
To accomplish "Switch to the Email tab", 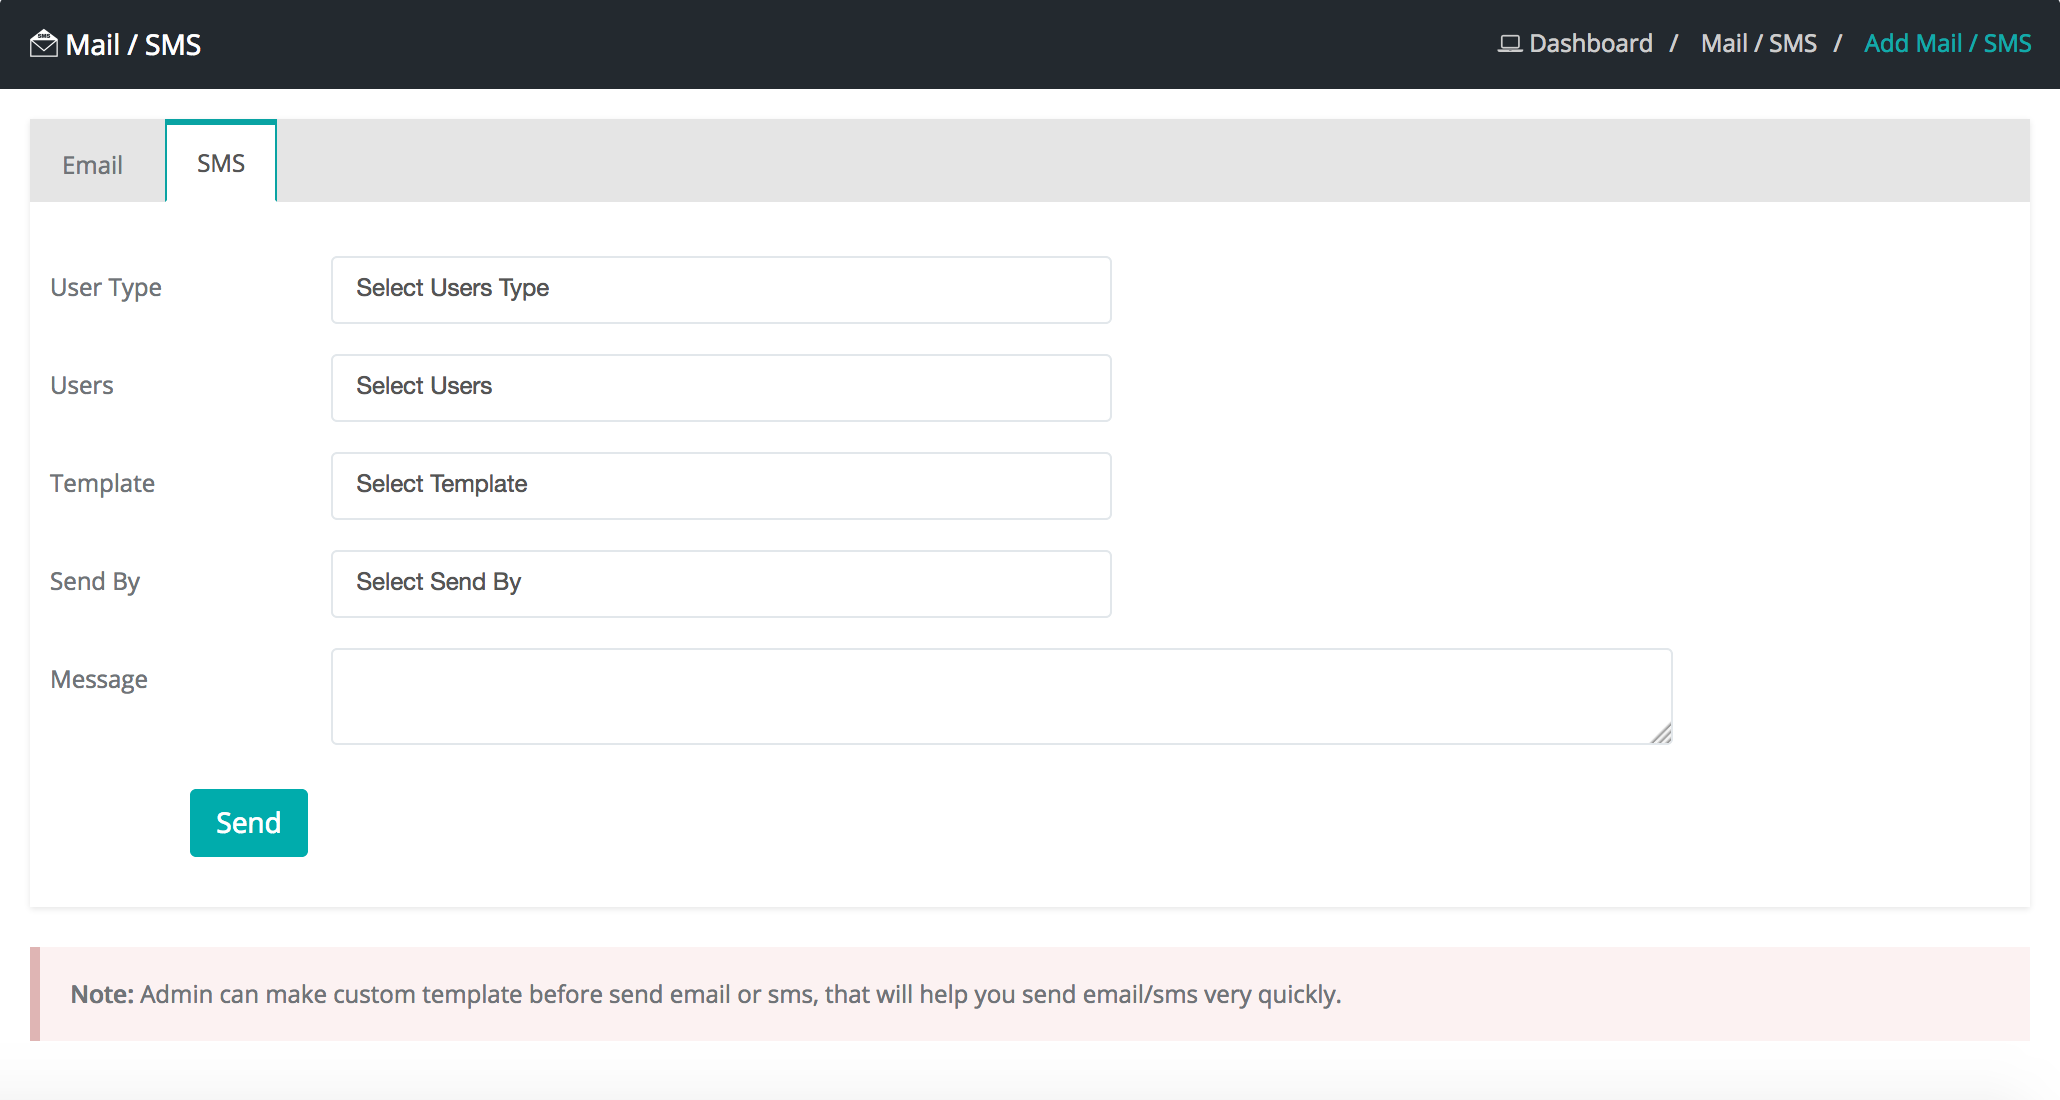I will click(93, 165).
